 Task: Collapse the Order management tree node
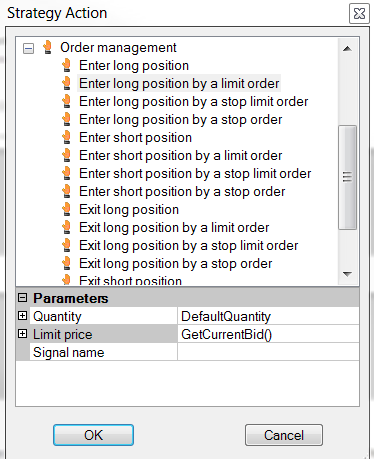pos(28,49)
